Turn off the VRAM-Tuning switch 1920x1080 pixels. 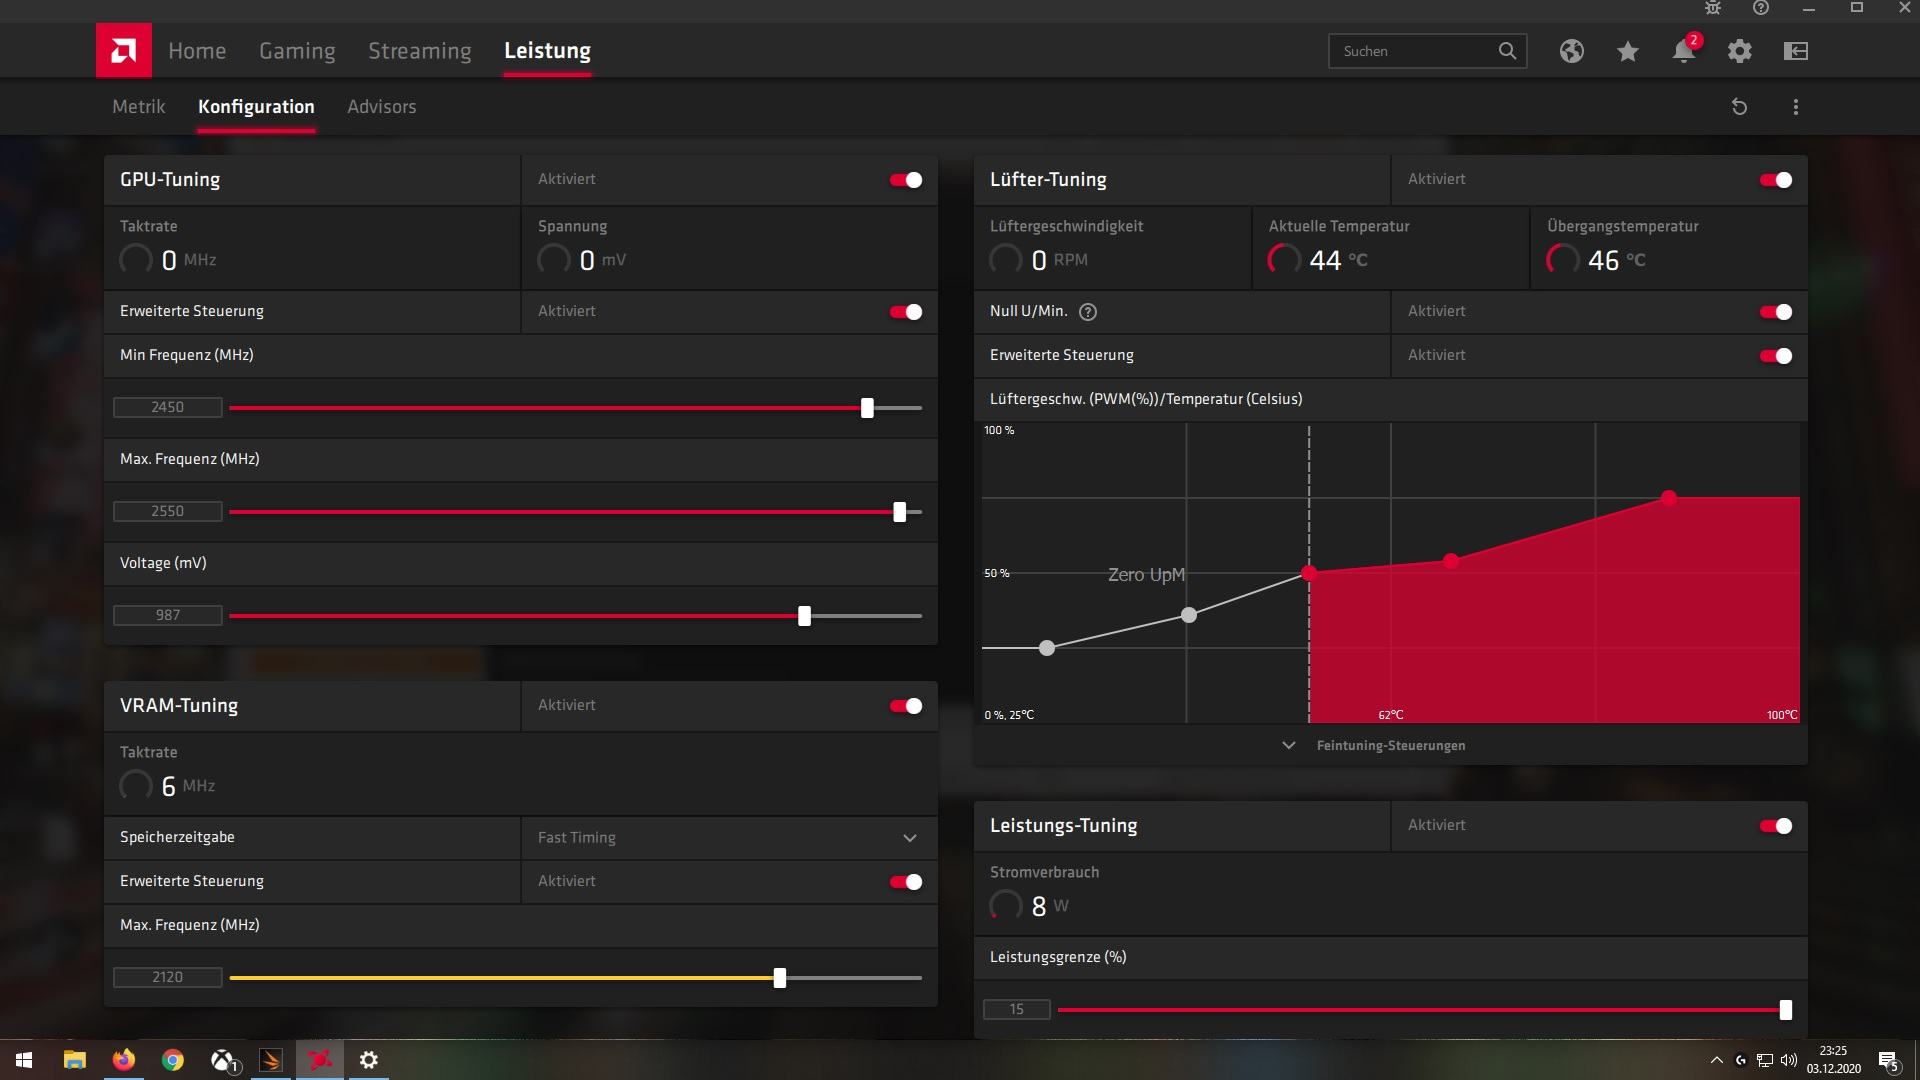point(906,706)
